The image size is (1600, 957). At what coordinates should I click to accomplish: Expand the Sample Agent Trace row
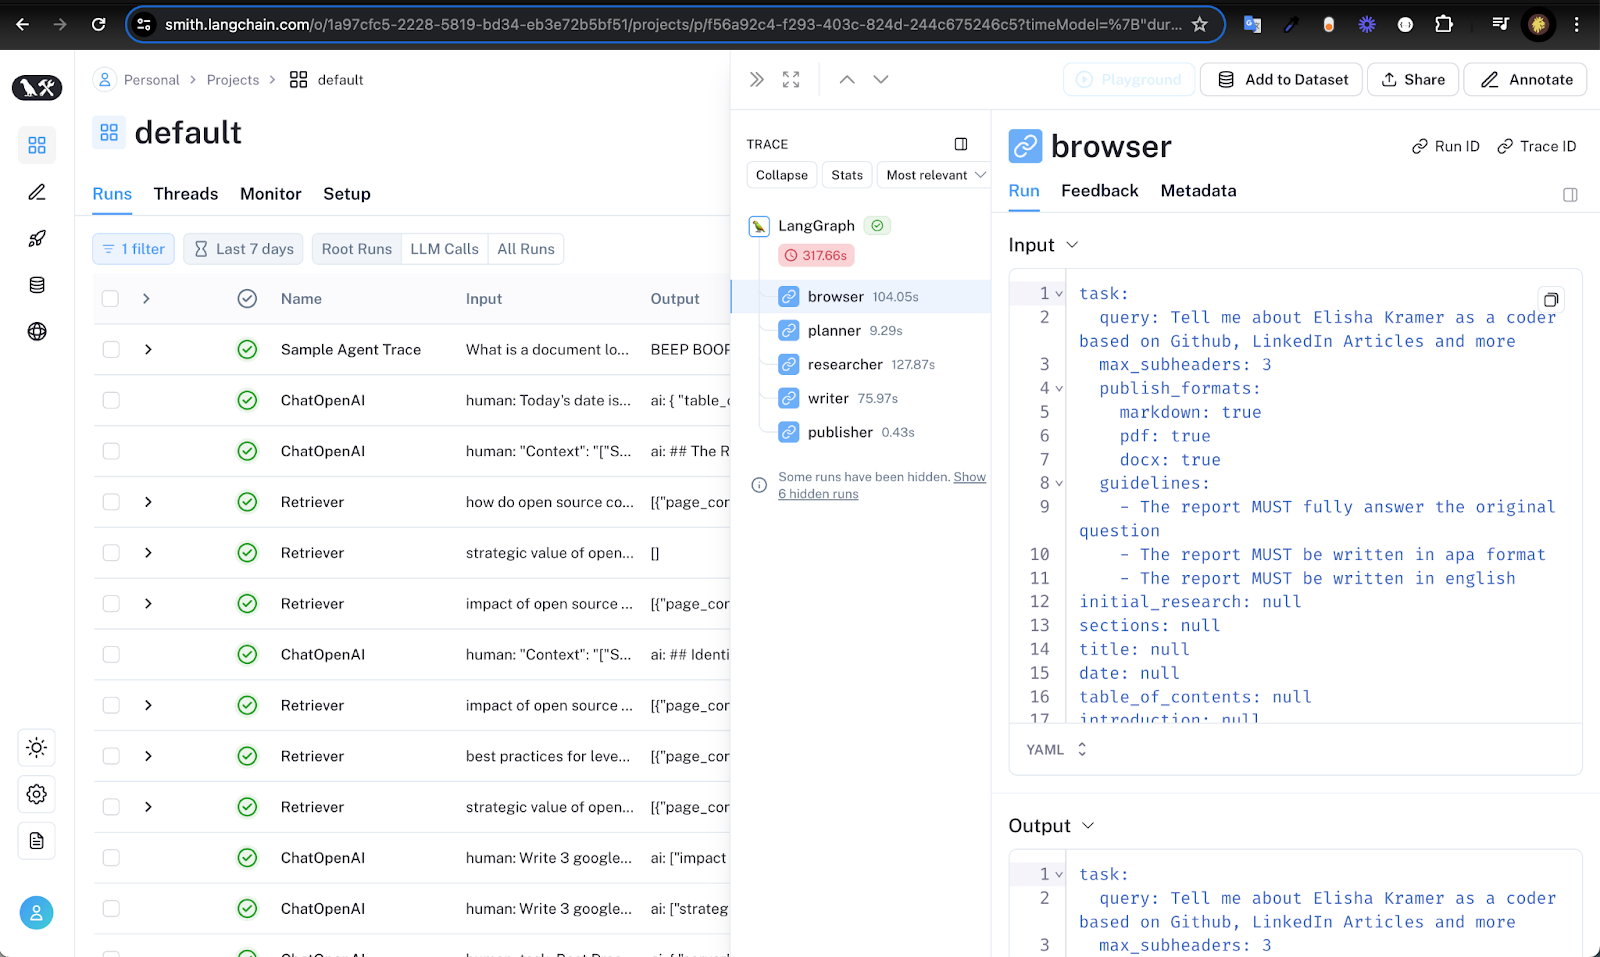pos(148,350)
